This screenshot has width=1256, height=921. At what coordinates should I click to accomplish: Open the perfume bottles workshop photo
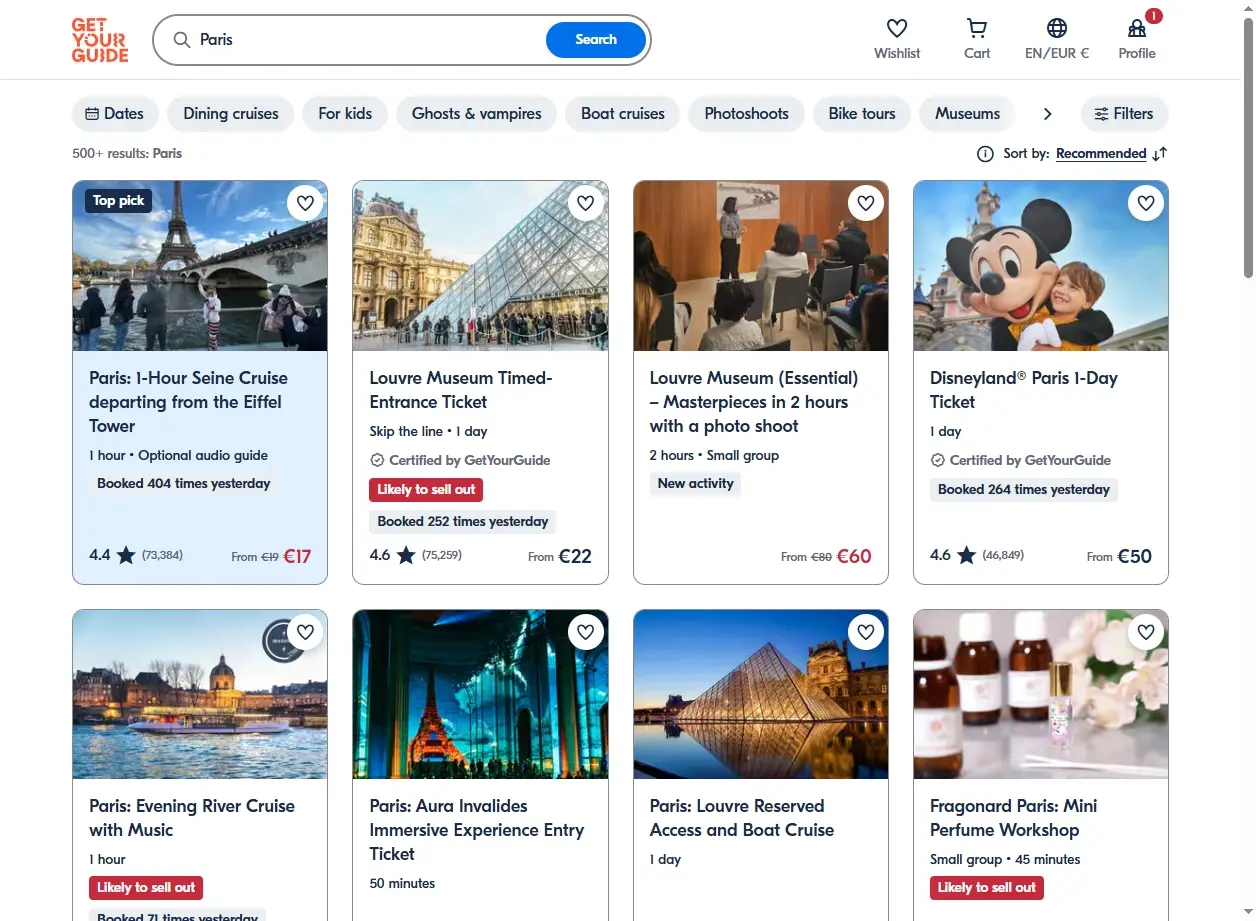click(x=1041, y=695)
